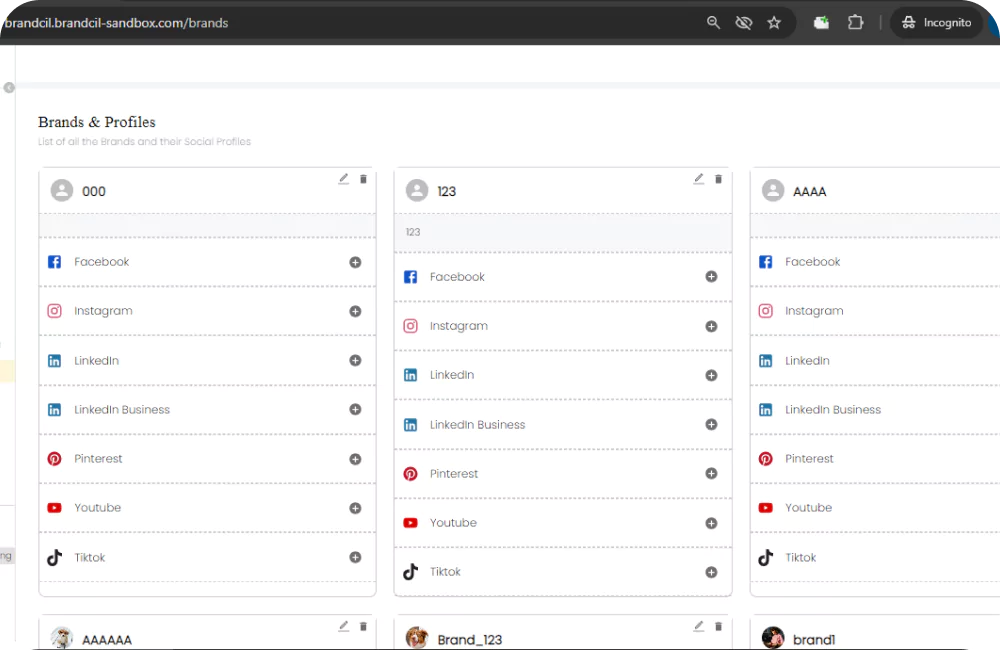Edit brand 123 with the pencil icon

[699, 179]
